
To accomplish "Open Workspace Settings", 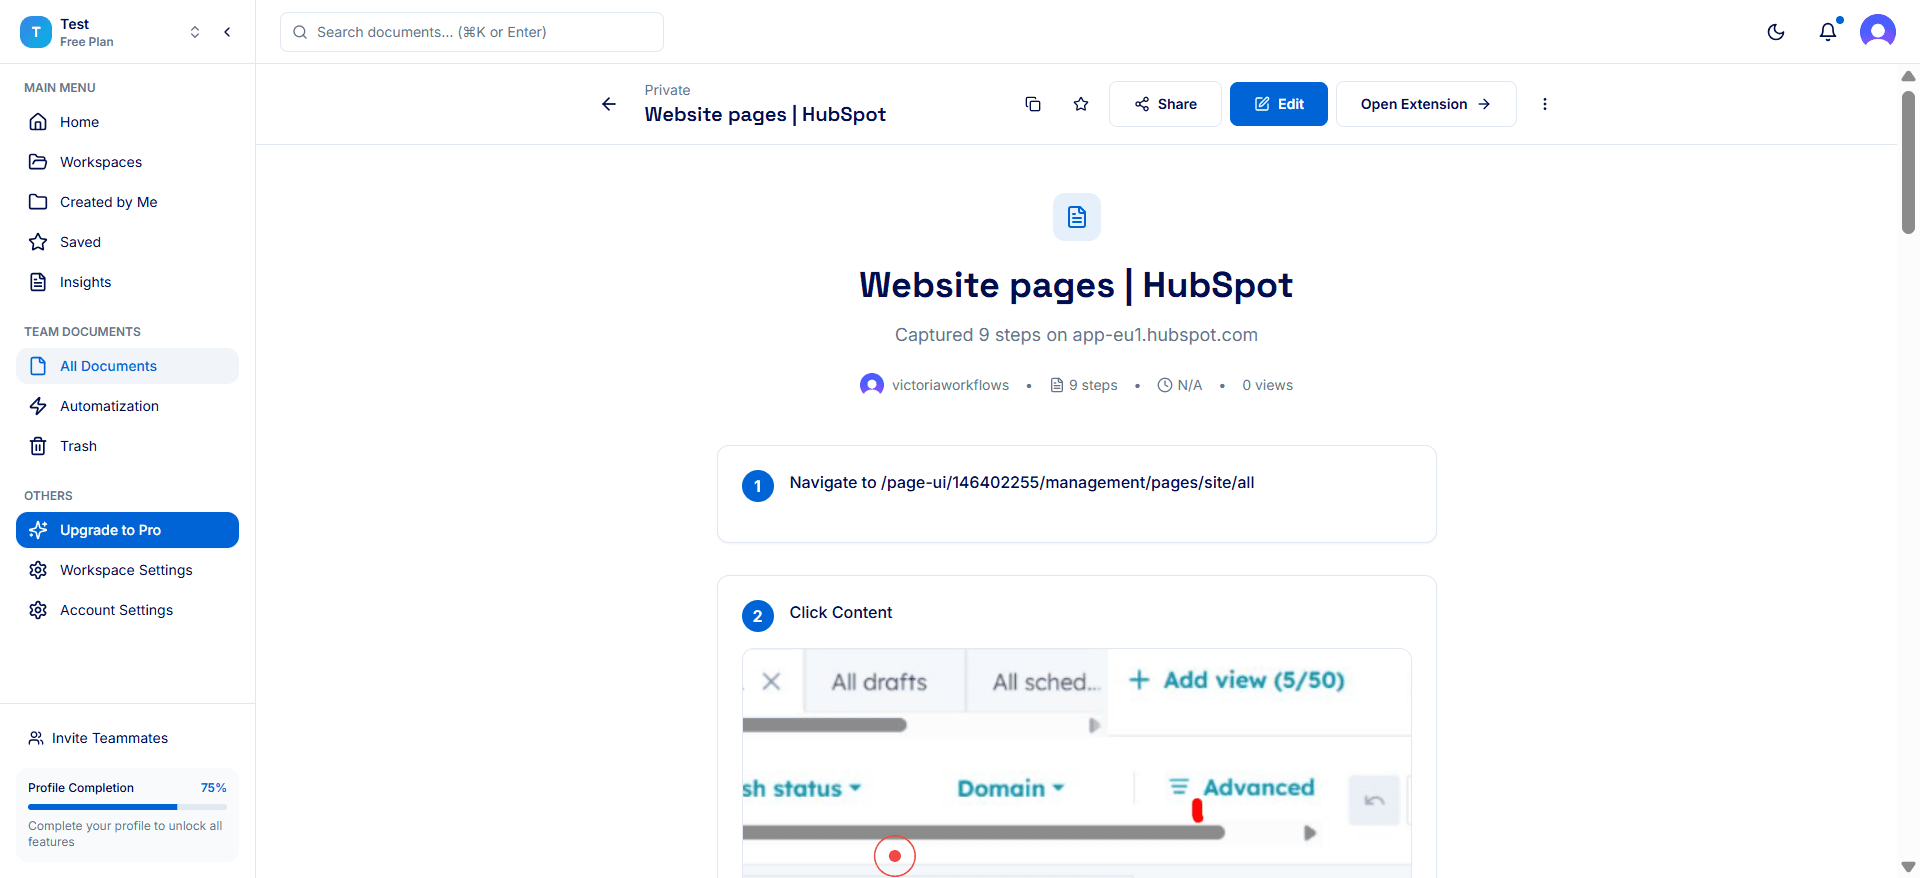I will (127, 570).
